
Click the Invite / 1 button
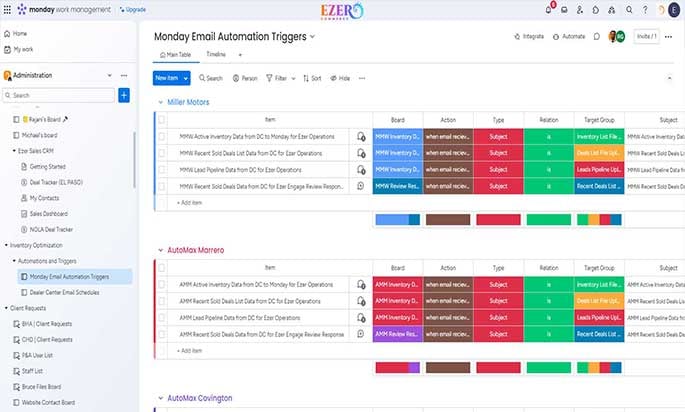click(x=647, y=37)
